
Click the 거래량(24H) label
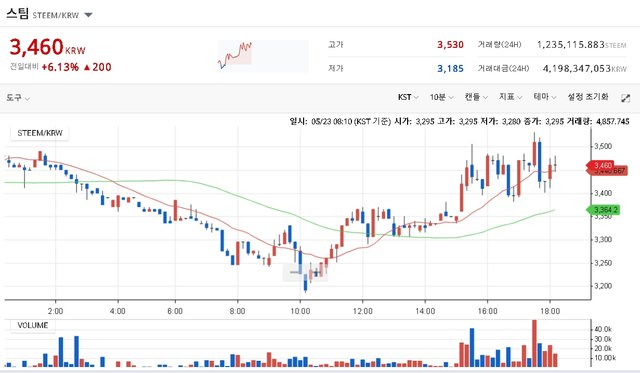point(500,44)
